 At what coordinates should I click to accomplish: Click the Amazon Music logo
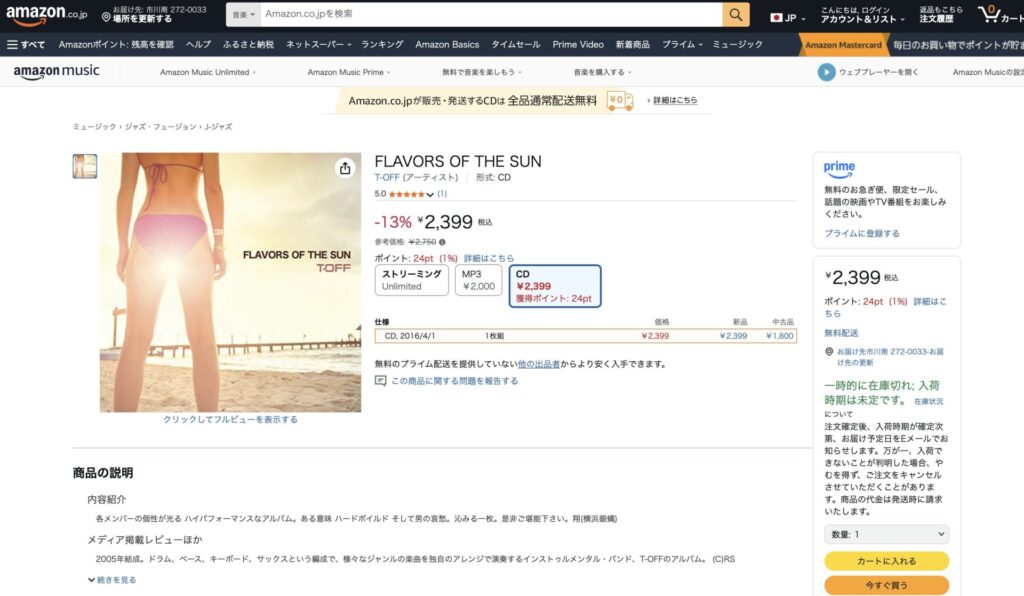pos(56,72)
